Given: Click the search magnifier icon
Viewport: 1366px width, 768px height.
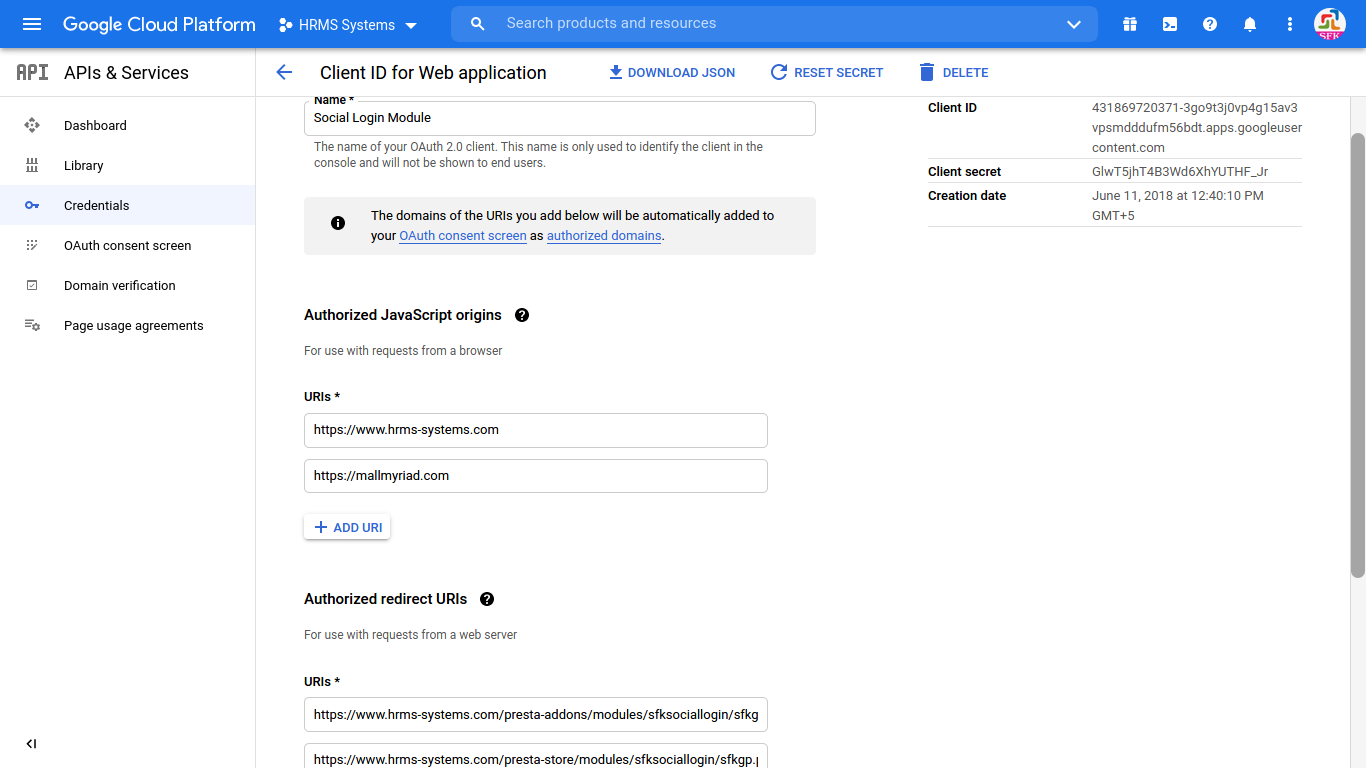Looking at the screenshot, I should pos(478,24).
